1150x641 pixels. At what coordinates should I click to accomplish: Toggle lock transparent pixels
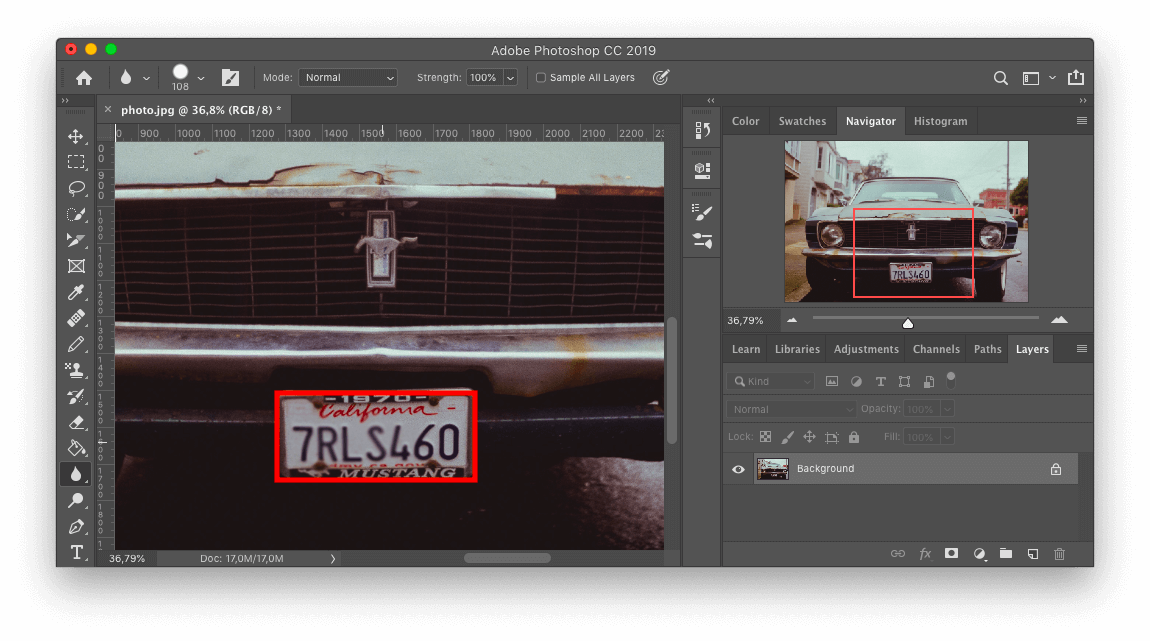[x=766, y=437]
